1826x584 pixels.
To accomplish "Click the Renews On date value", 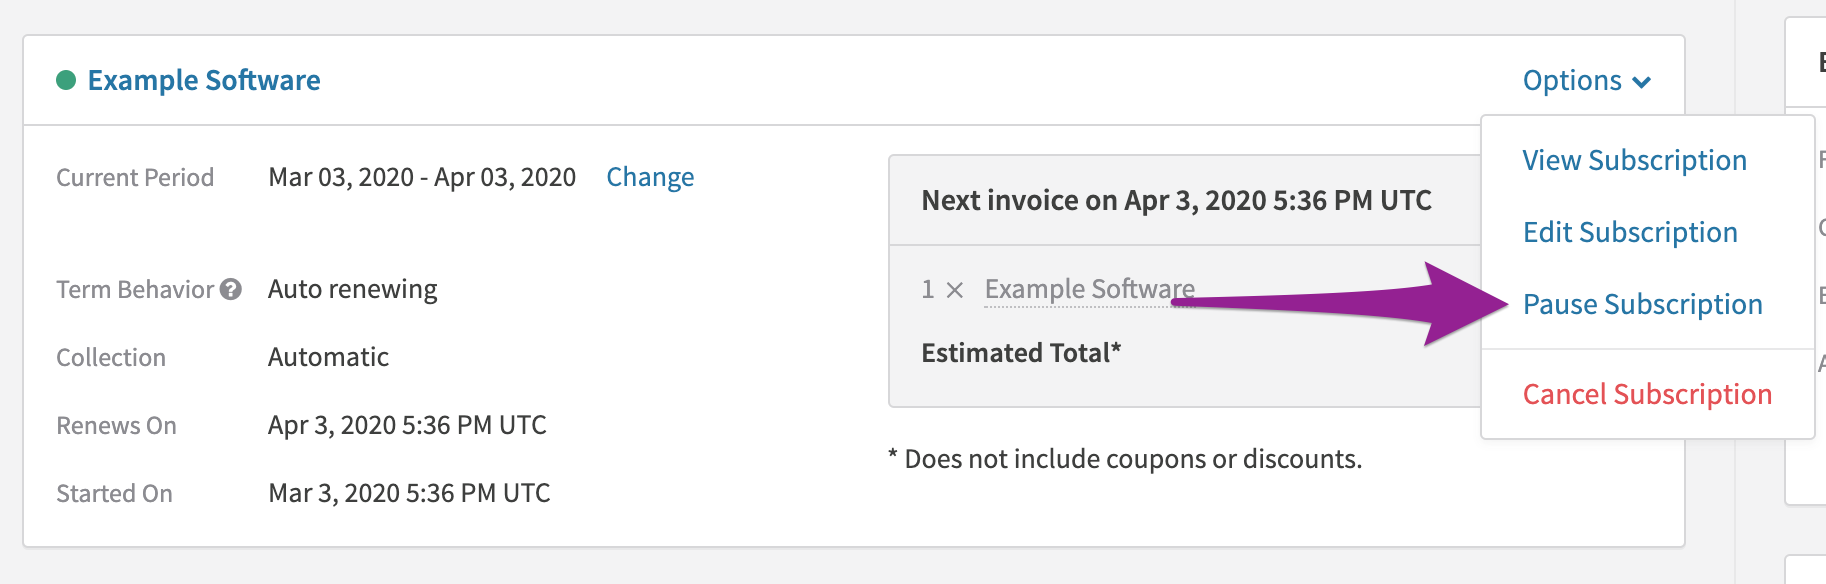I will (x=407, y=425).
